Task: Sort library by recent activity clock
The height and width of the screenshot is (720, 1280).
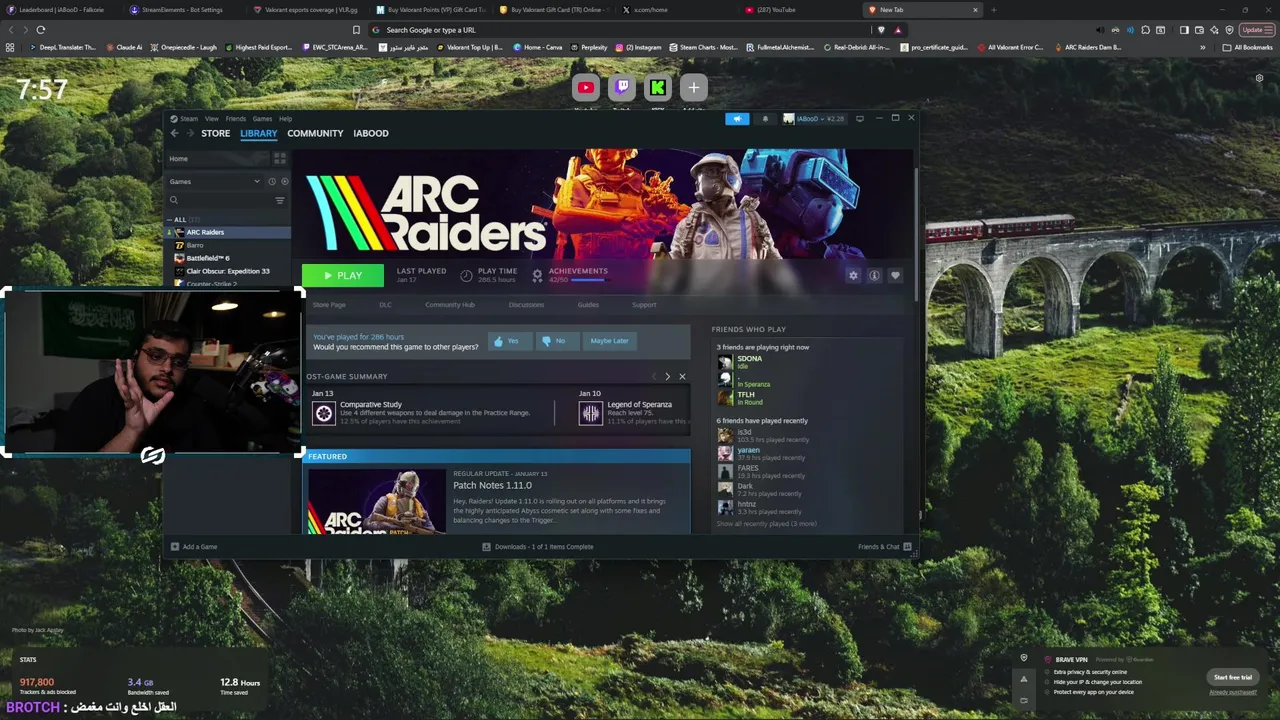Action: pos(271,181)
